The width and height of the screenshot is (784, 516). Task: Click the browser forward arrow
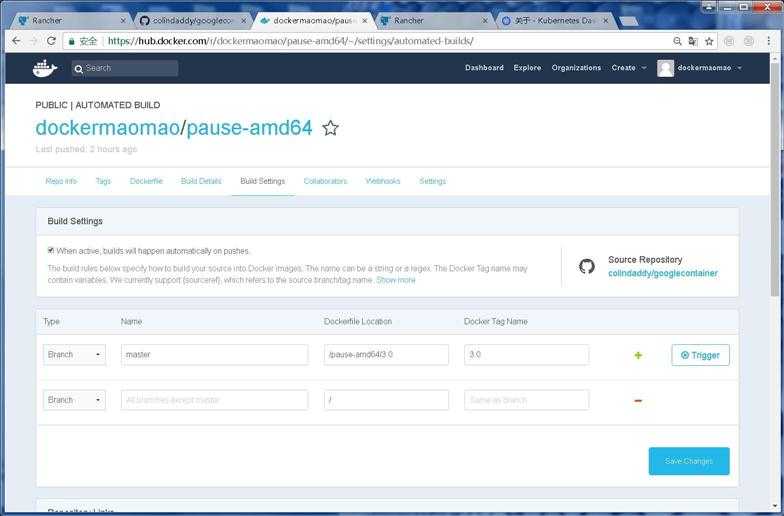[34, 41]
